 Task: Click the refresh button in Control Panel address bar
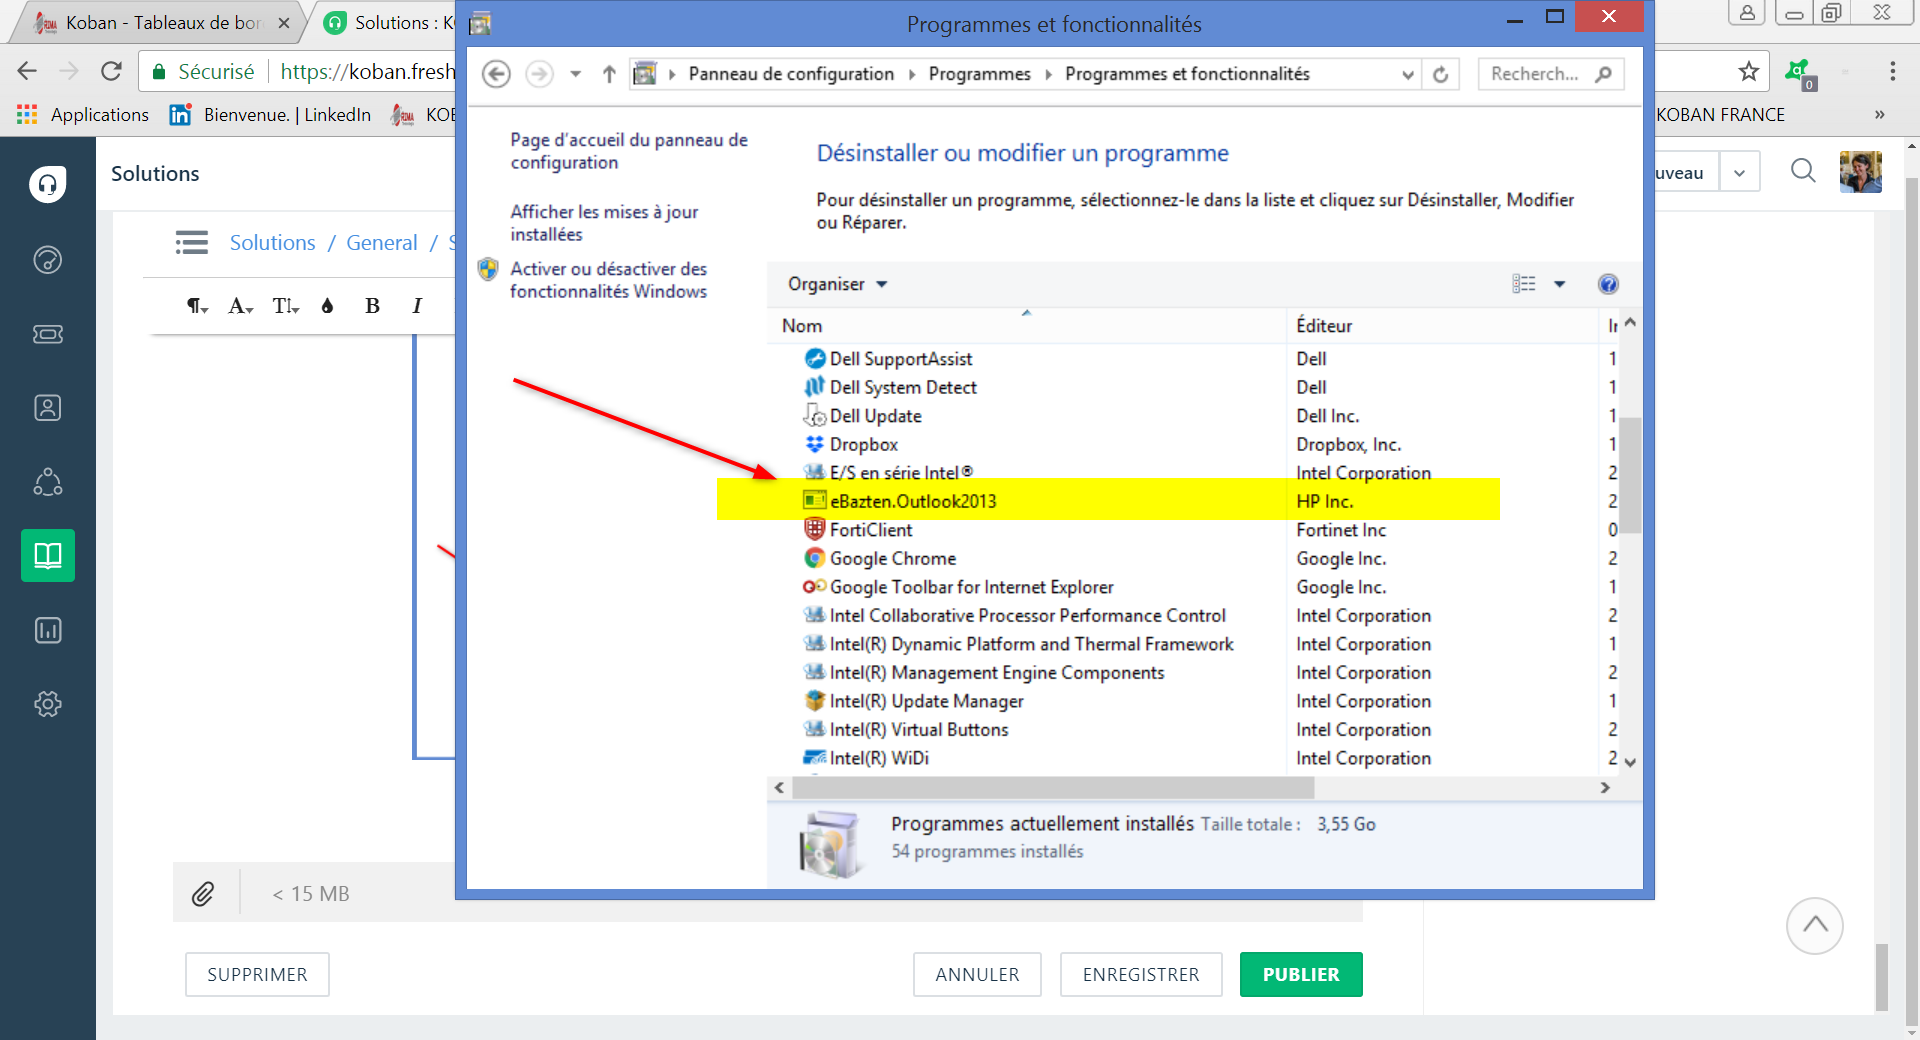pyautogui.click(x=1440, y=74)
